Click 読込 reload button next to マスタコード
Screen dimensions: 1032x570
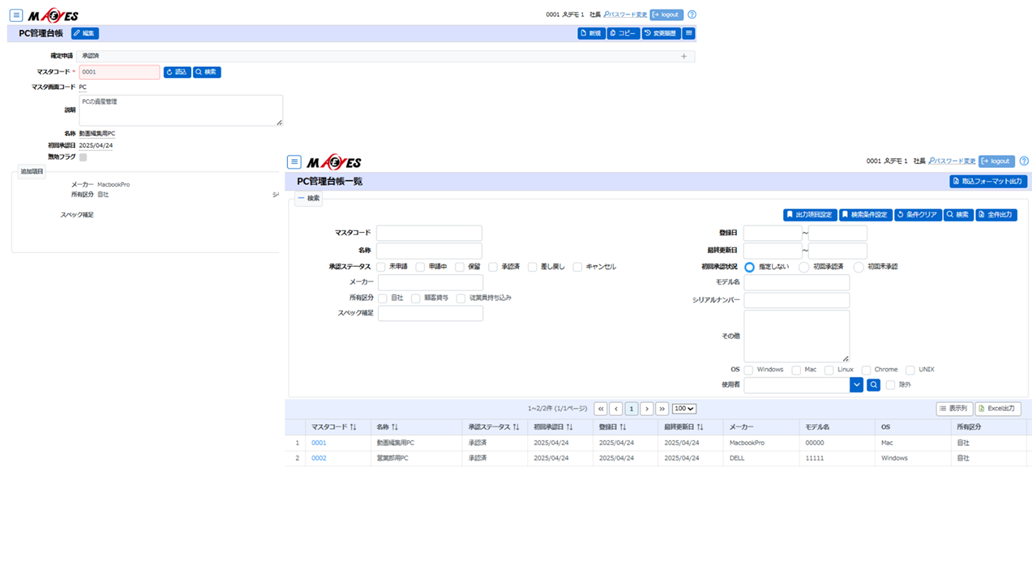(x=177, y=72)
